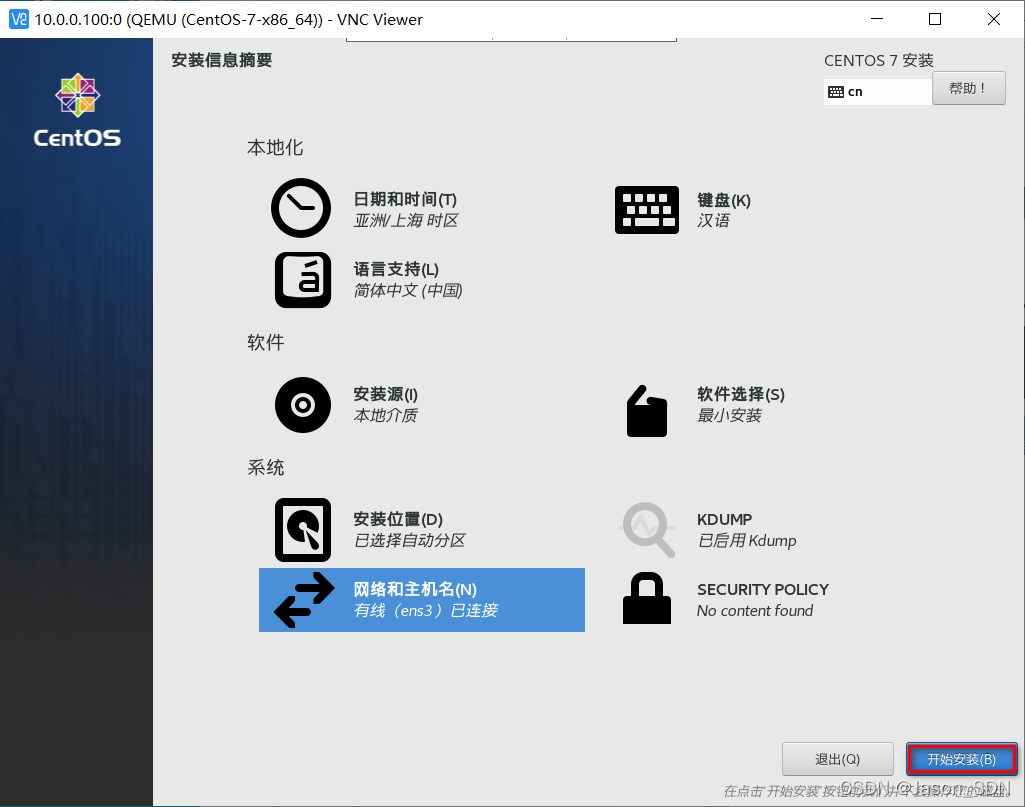Open Security Policy padlock icon
The image size is (1025, 807).
(x=647, y=598)
